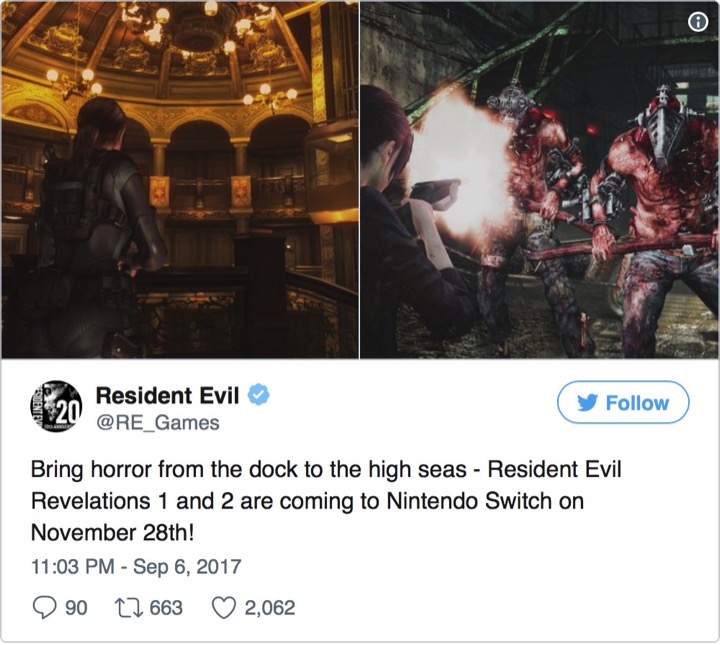Open the left golden hall screenshot
Image resolution: width=720 pixels, height=645 pixels.
coord(180,179)
